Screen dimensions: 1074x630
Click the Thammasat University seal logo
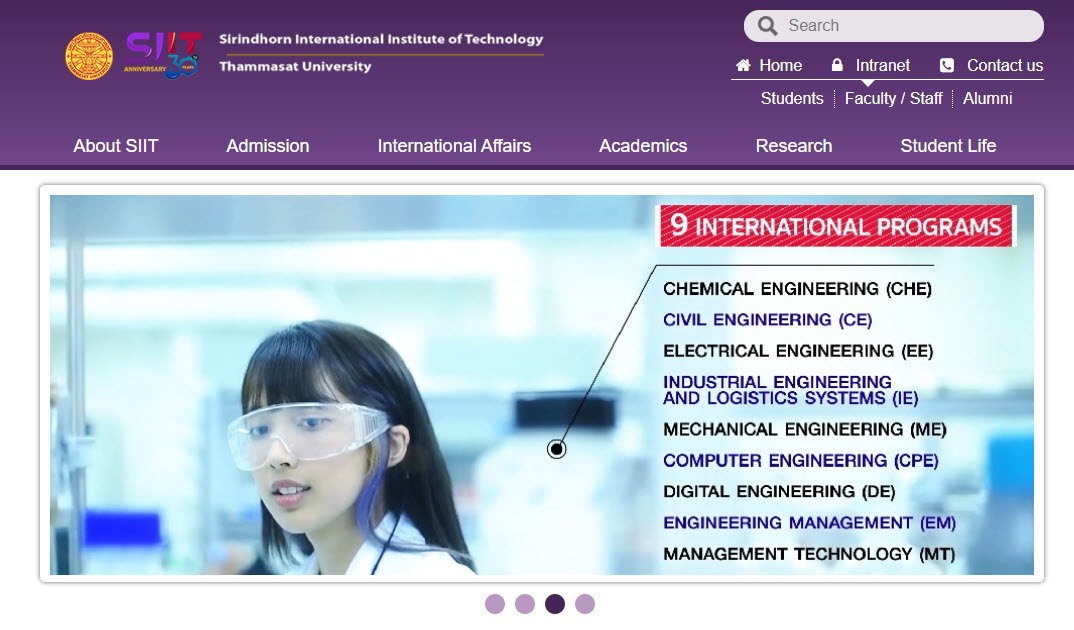pos(89,55)
